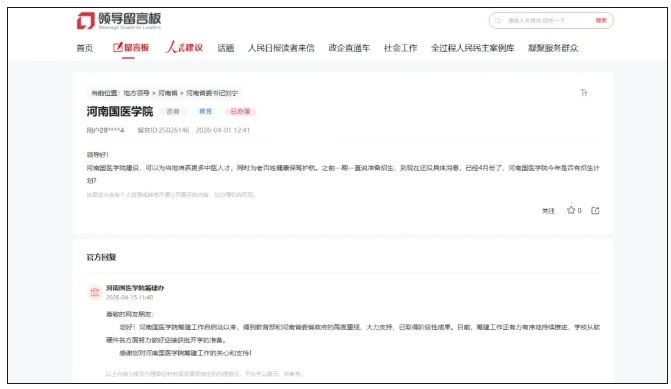Screen dimensions: 671x389
Task: Open the 话题 navigation item
Action: 226,48
